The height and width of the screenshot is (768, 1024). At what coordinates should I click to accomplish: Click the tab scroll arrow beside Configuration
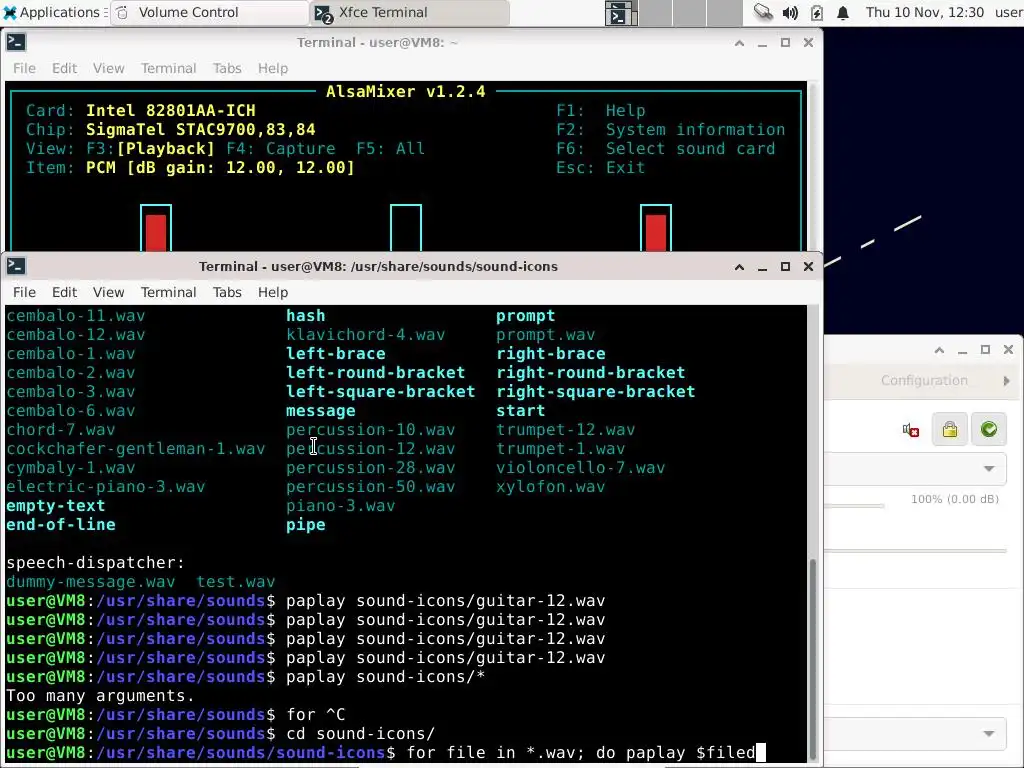[x=1006, y=381]
